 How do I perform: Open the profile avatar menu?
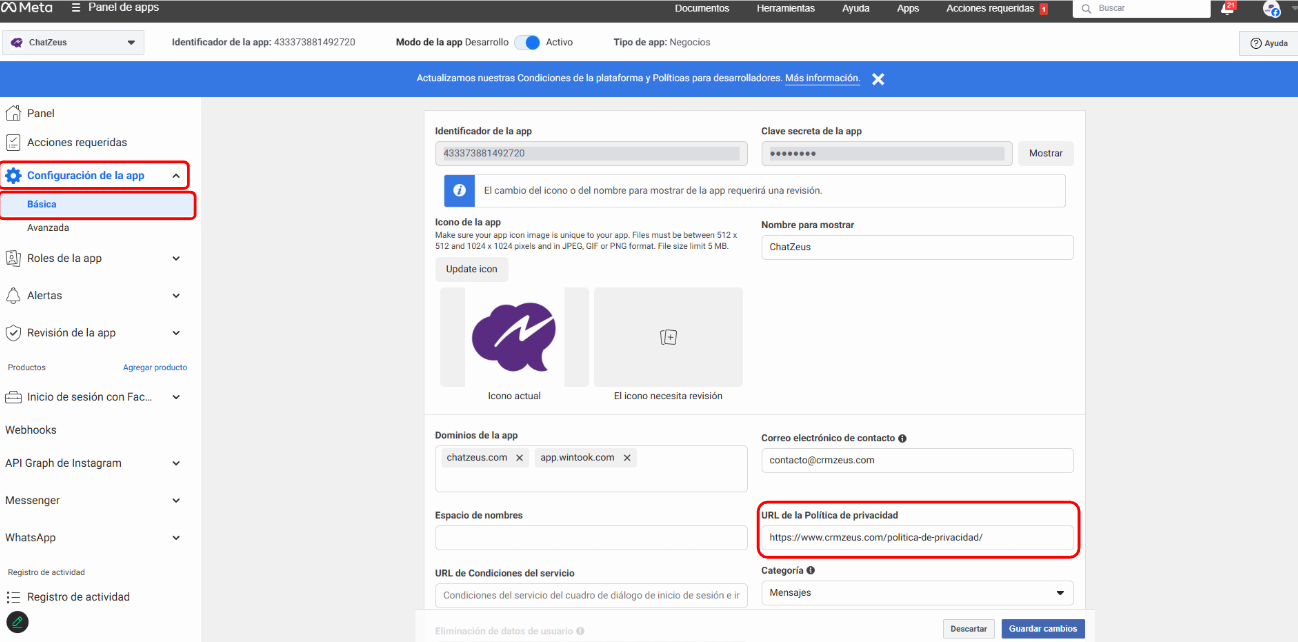1271,9
